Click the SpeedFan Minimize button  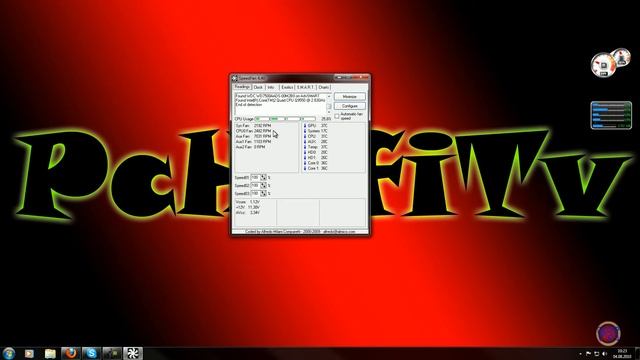tap(349, 97)
